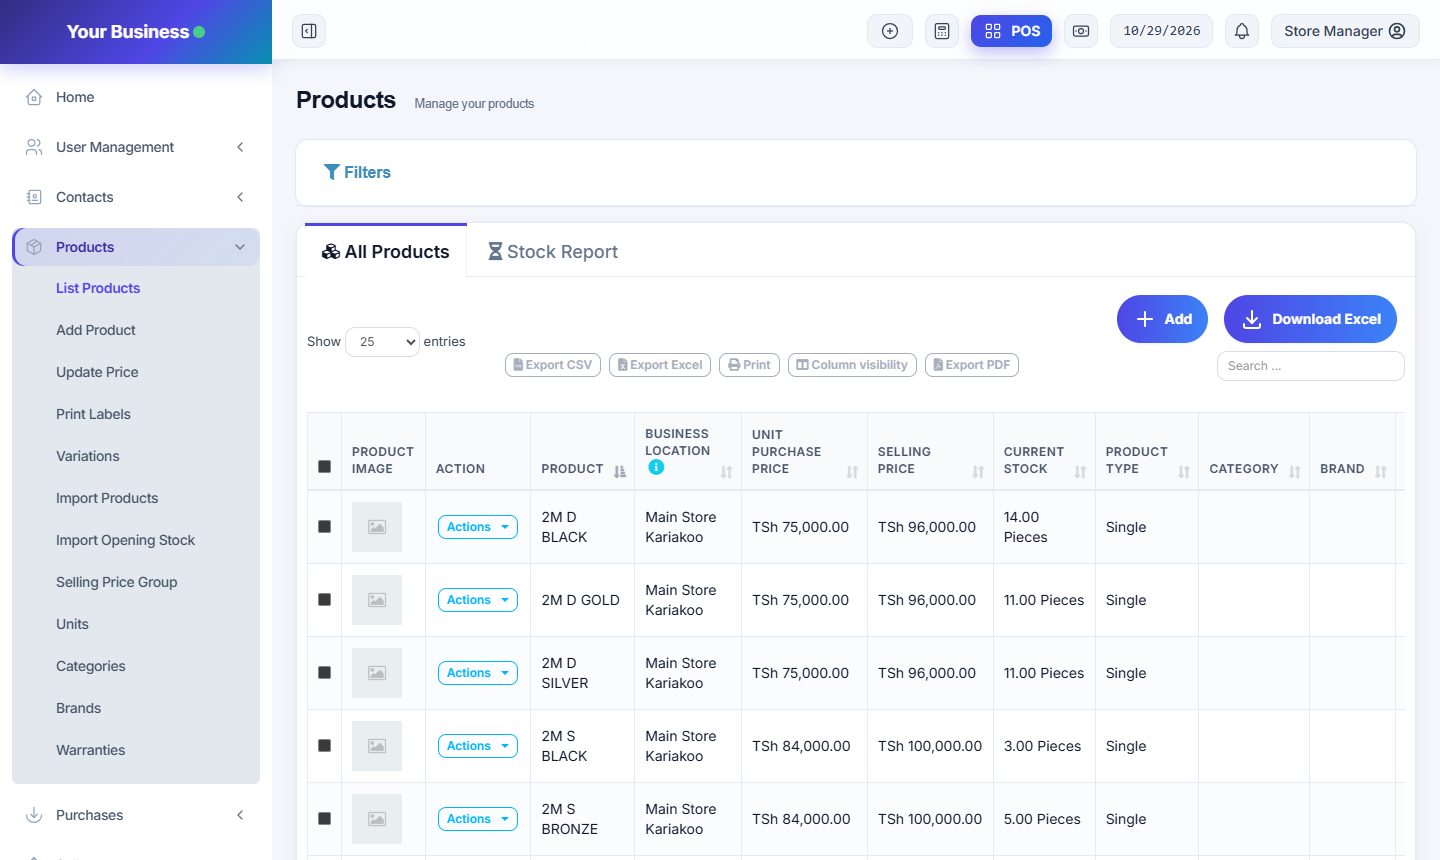
Task: Open the notifications bell icon
Action: pyautogui.click(x=1242, y=31)
